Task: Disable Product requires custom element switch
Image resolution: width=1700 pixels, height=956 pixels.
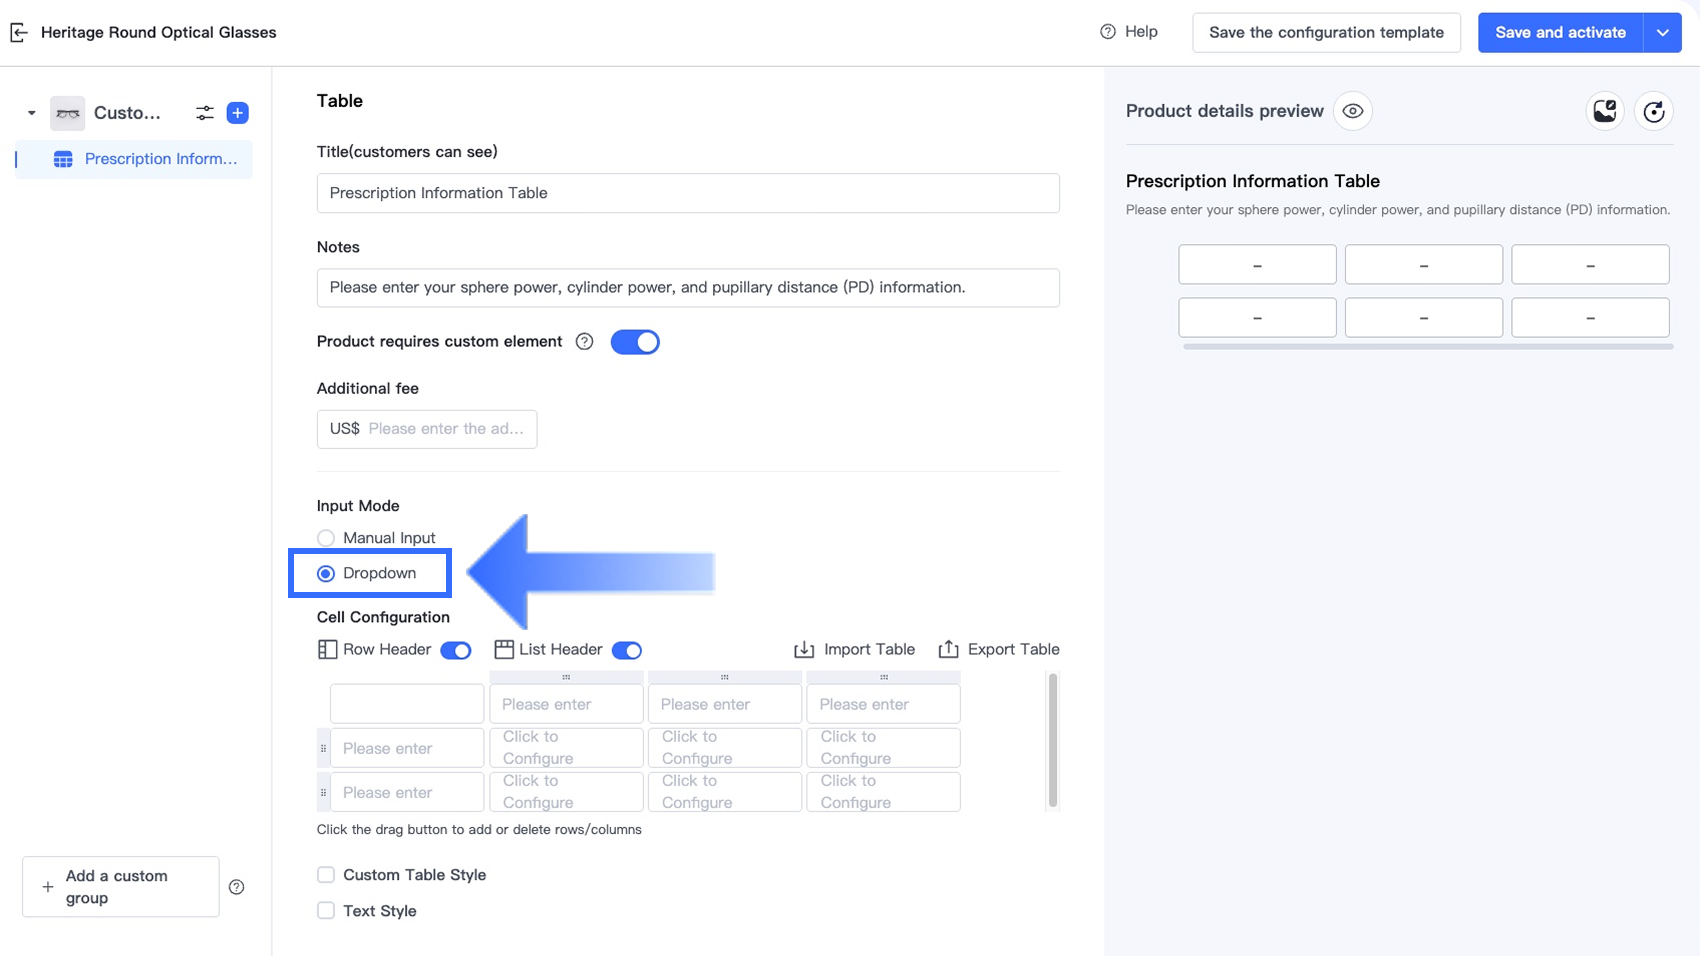Action: pos(635,342)
